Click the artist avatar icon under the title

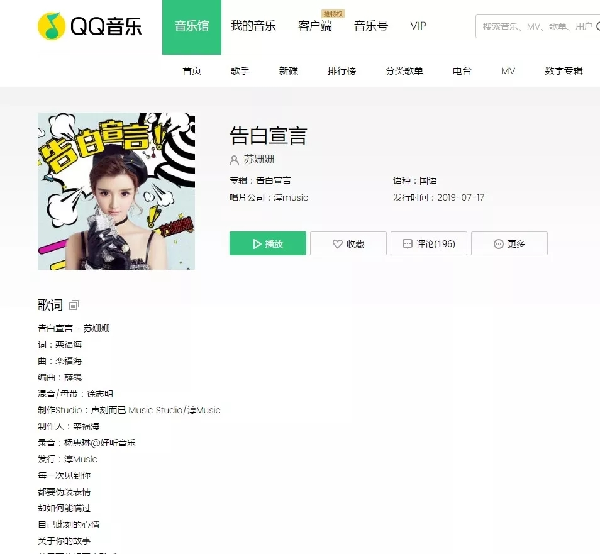coord(234,160)
